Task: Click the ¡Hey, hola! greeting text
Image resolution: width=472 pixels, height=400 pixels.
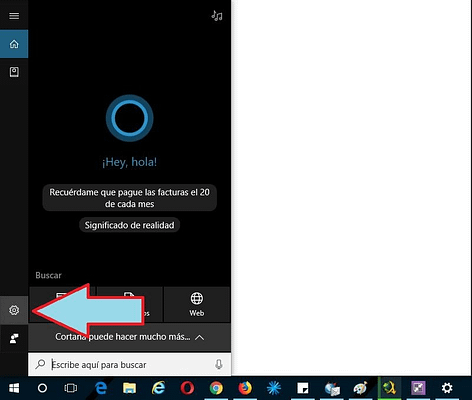Action: pyautogui.click(x=129, y=162)
